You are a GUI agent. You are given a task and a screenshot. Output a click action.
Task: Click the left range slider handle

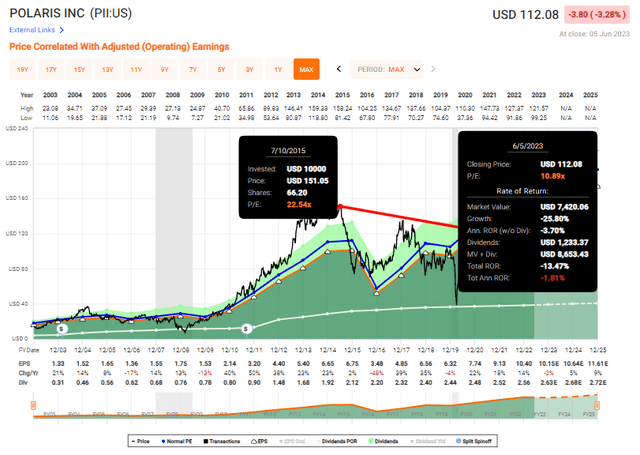click(33, 405)
